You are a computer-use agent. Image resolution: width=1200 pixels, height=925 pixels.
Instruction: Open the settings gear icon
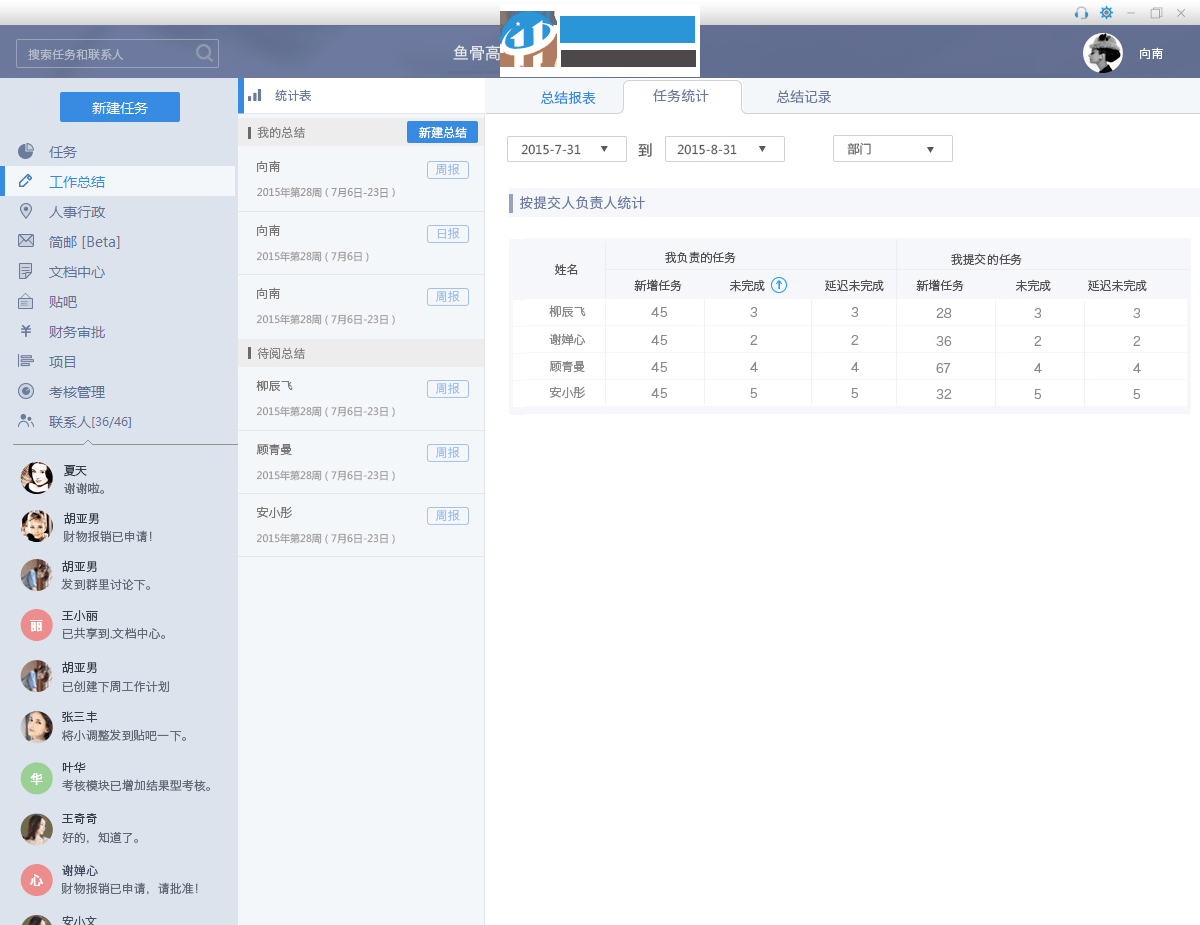1106,13
